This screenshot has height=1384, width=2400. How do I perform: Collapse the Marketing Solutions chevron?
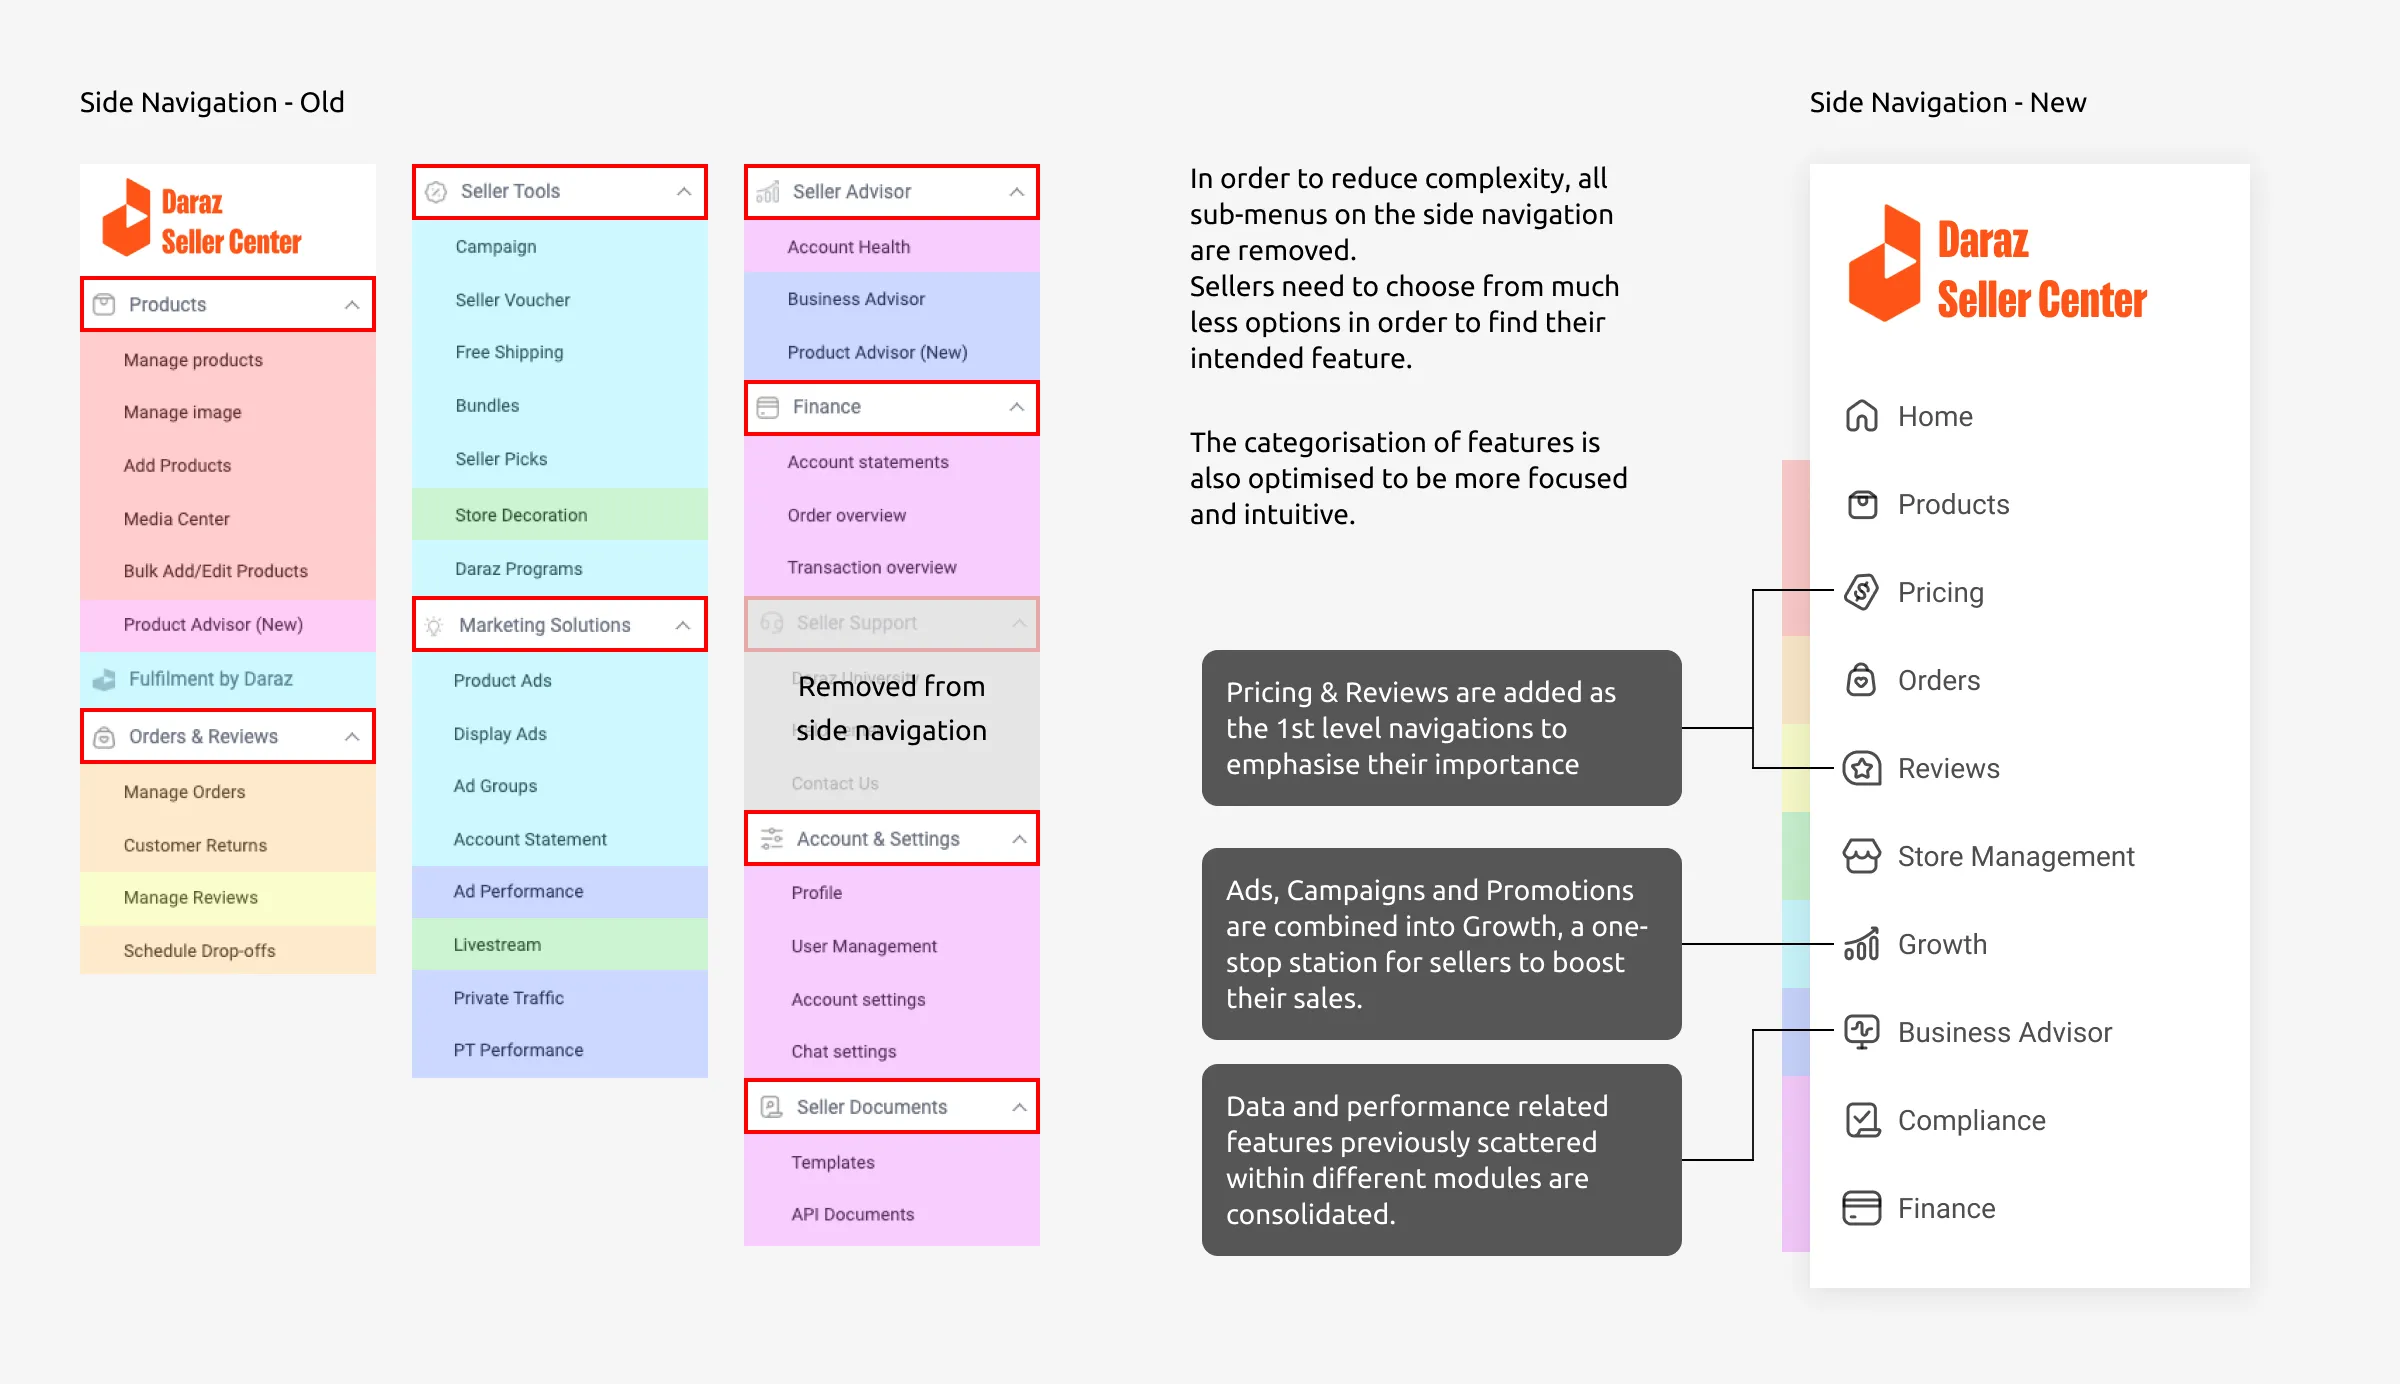click(x=683, y=625)
